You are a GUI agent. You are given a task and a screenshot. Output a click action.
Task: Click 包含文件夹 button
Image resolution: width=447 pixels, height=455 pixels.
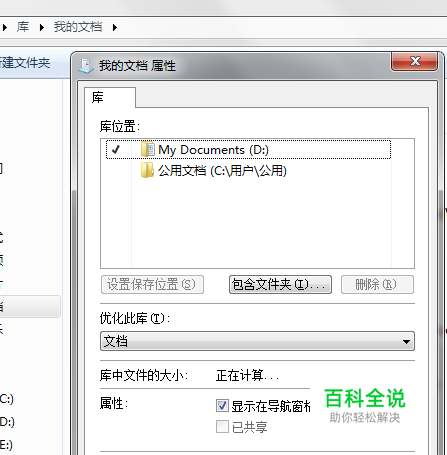pos(280,284)
